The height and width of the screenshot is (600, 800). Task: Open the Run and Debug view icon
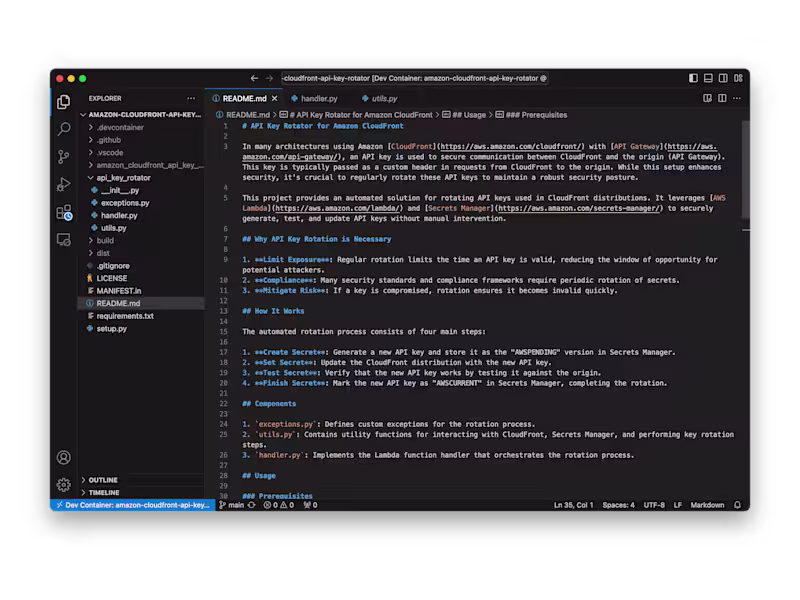pyautogui.click(x=64, y=184)
